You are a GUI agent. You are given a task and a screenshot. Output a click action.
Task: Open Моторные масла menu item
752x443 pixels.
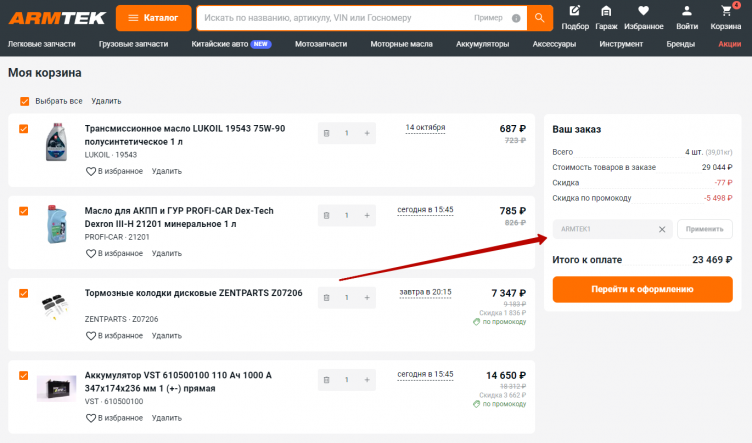click(401, 44)
